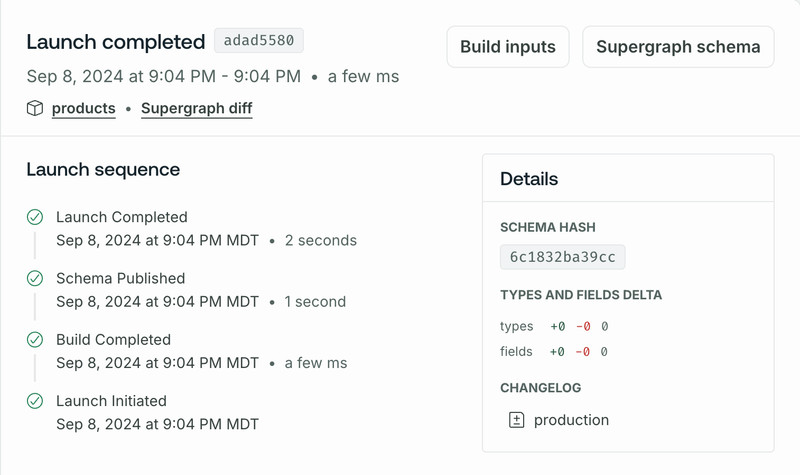
Task: Copy the launch ID badge adad5580
Action: point(259,40)
